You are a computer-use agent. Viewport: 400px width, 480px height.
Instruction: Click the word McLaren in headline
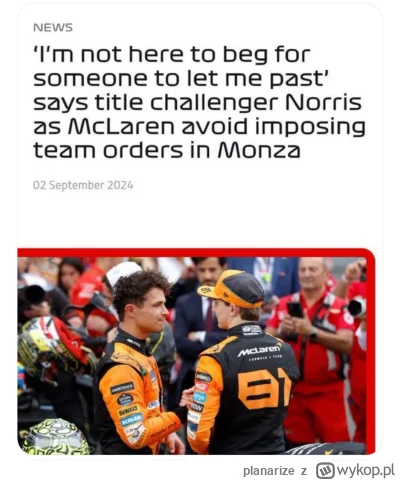click(x=121, y=127)
